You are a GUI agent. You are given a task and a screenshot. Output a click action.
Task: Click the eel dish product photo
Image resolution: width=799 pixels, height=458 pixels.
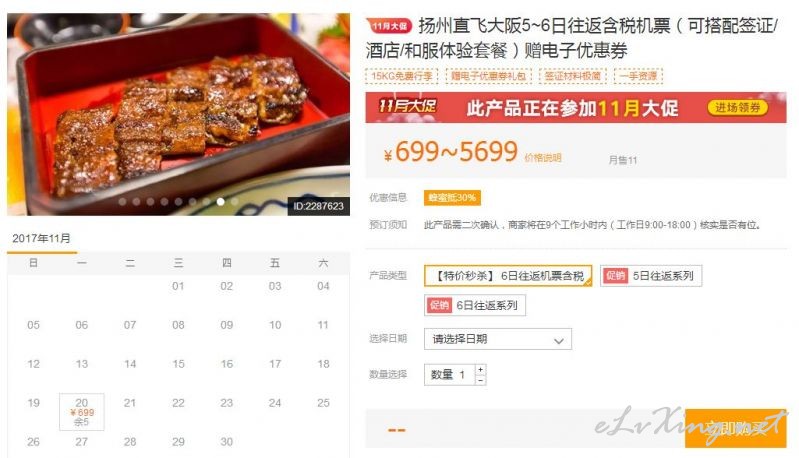(x=178, y=114)
